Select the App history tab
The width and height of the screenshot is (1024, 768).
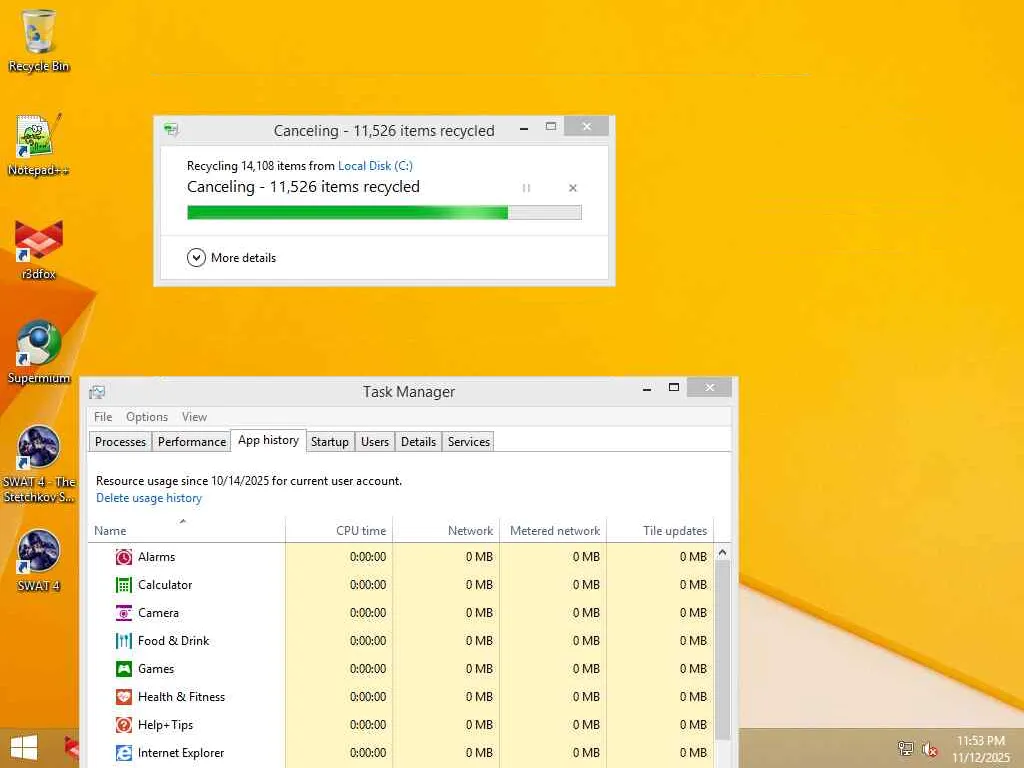tap(268, 440)
